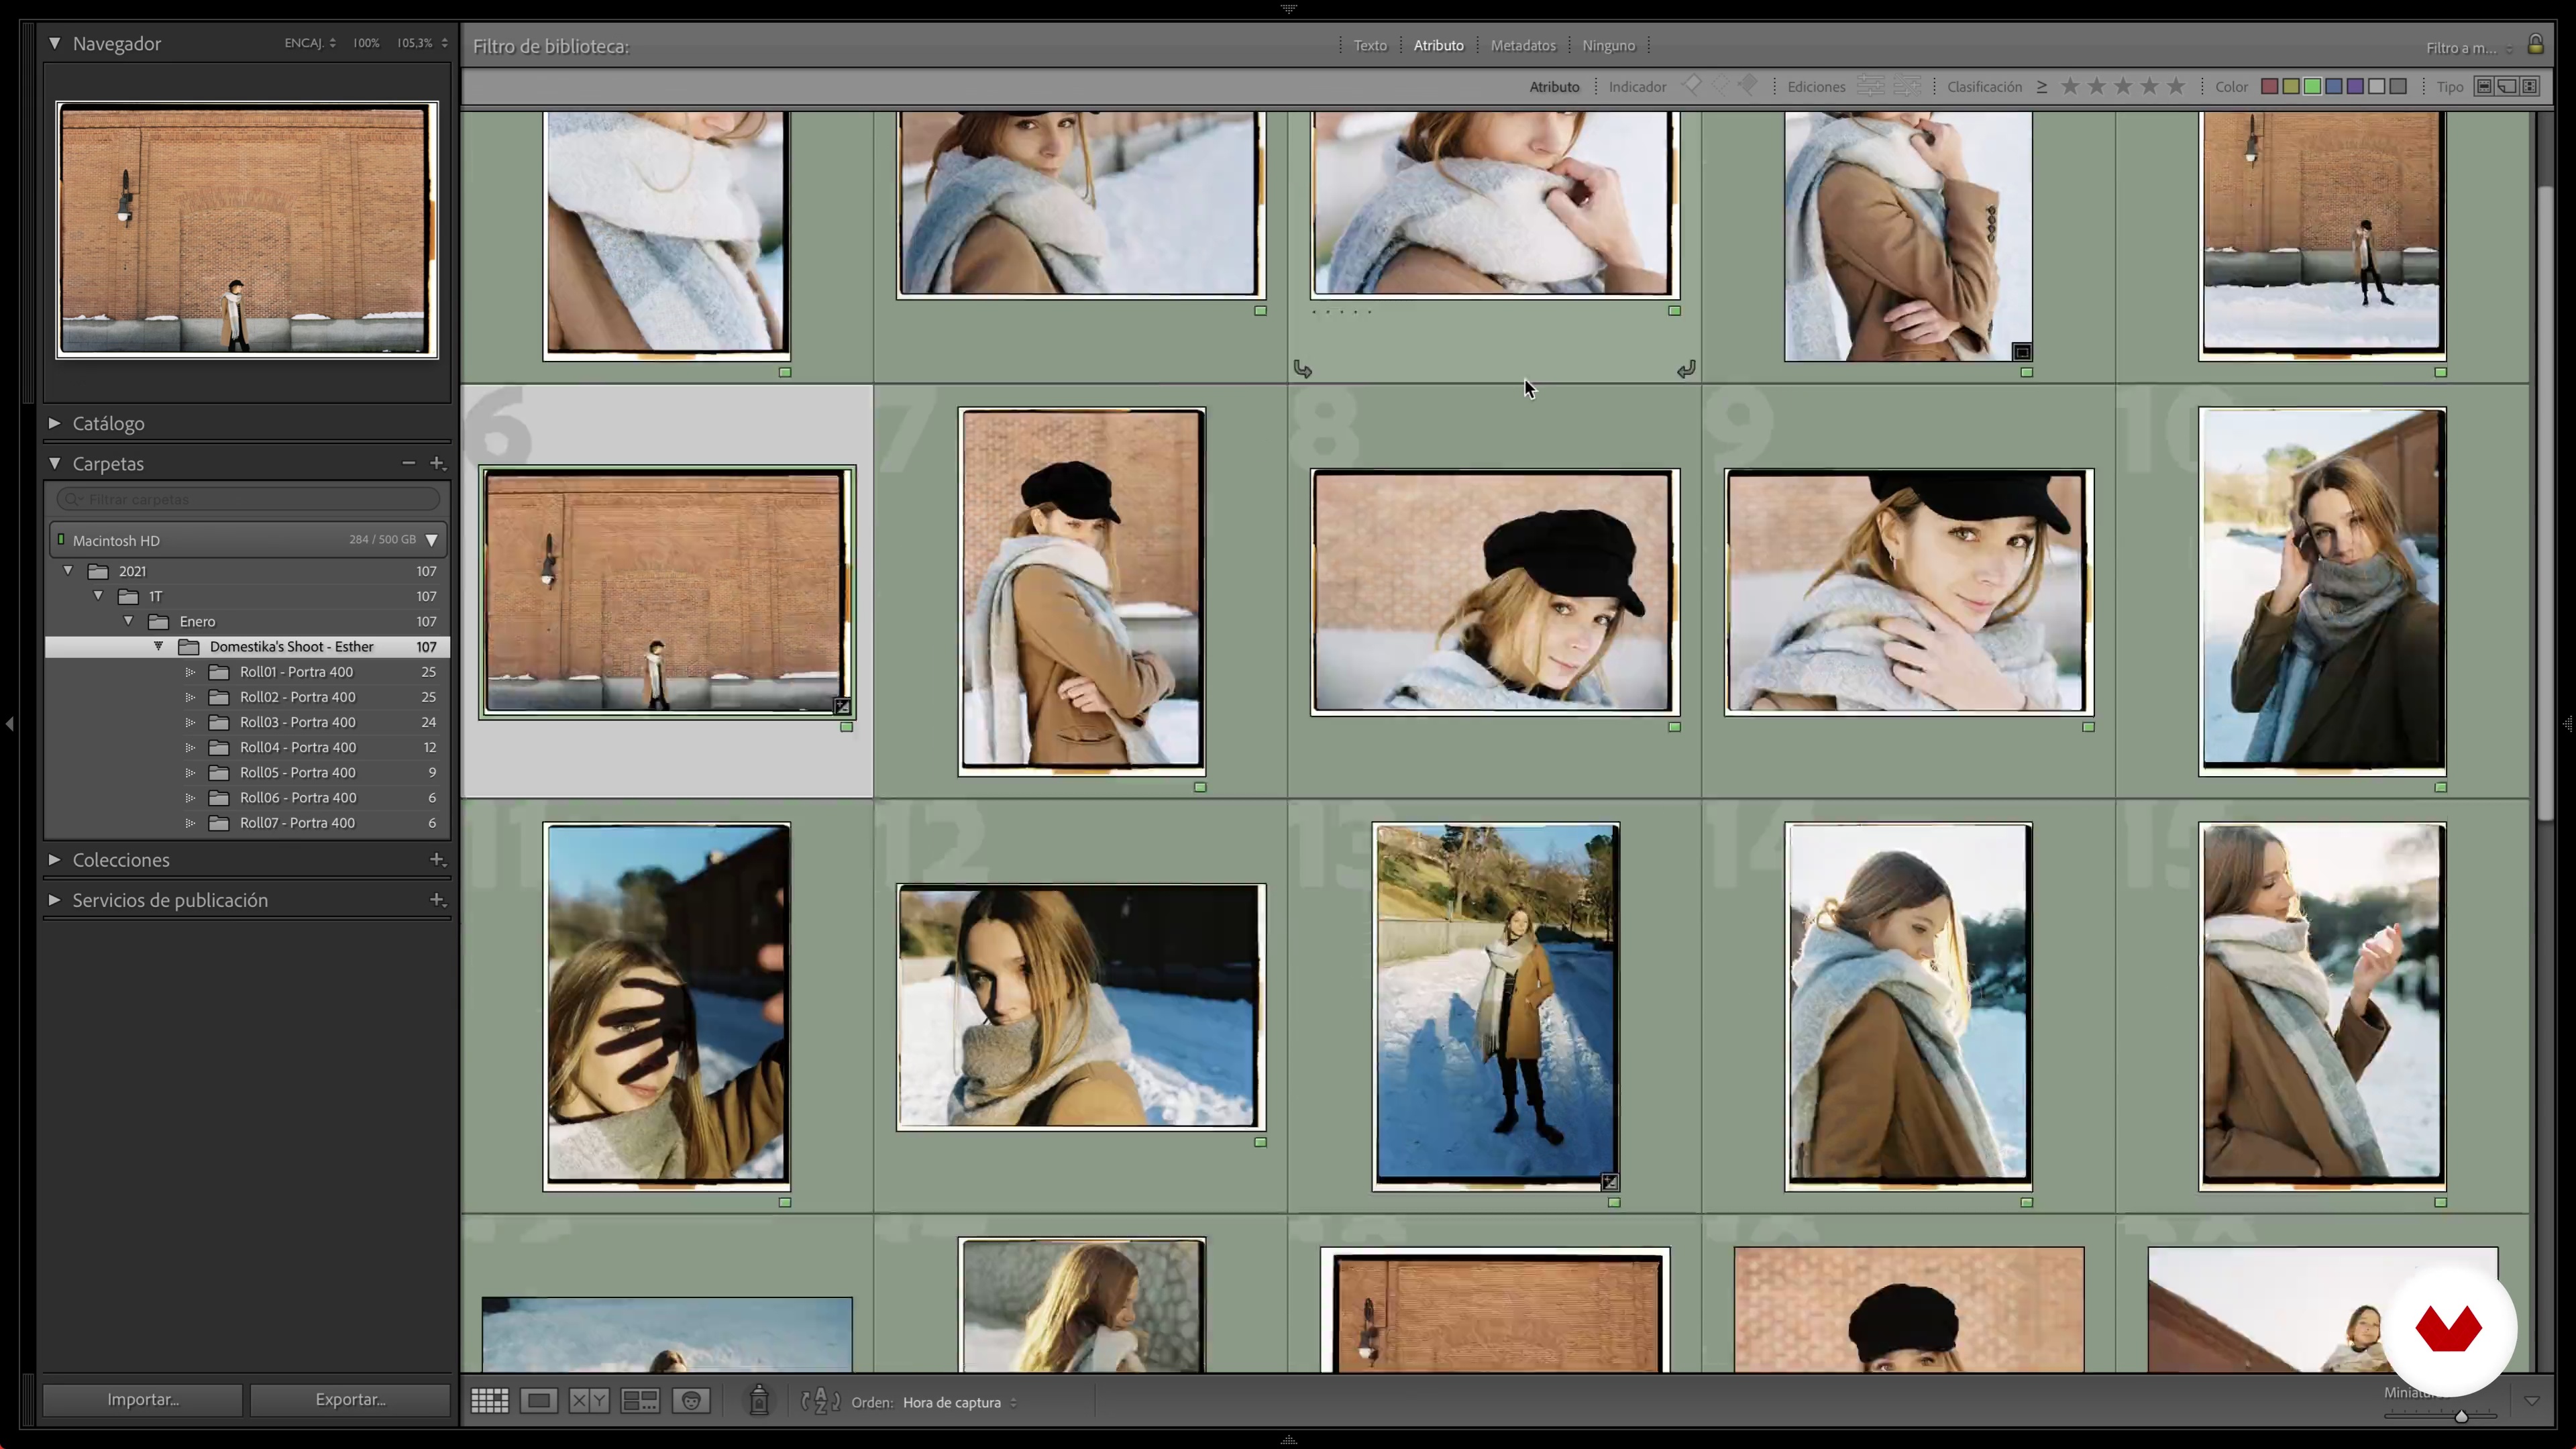The image size is (2576, 1449).
Task: Click the Filtrar carpetas search field
Action: (248, 499)
